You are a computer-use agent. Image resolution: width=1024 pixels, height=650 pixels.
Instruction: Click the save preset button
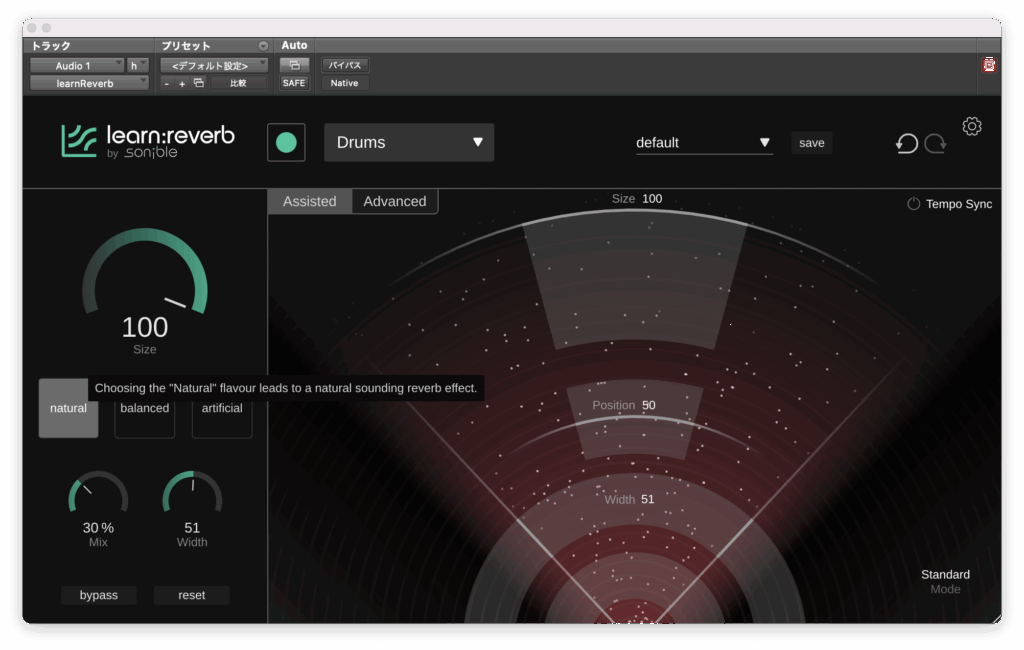[812, 142]
